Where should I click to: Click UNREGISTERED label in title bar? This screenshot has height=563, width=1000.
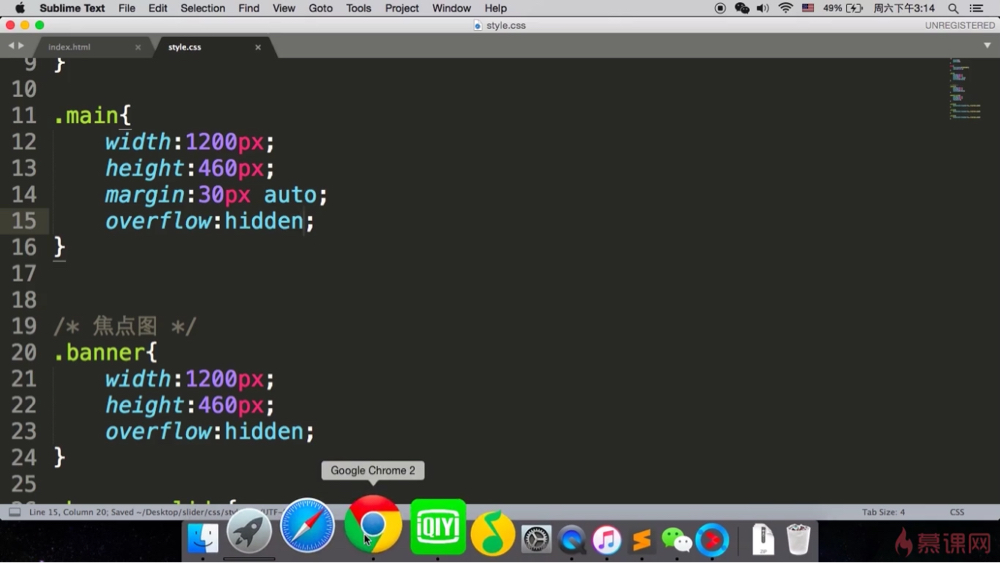[960, 26]
